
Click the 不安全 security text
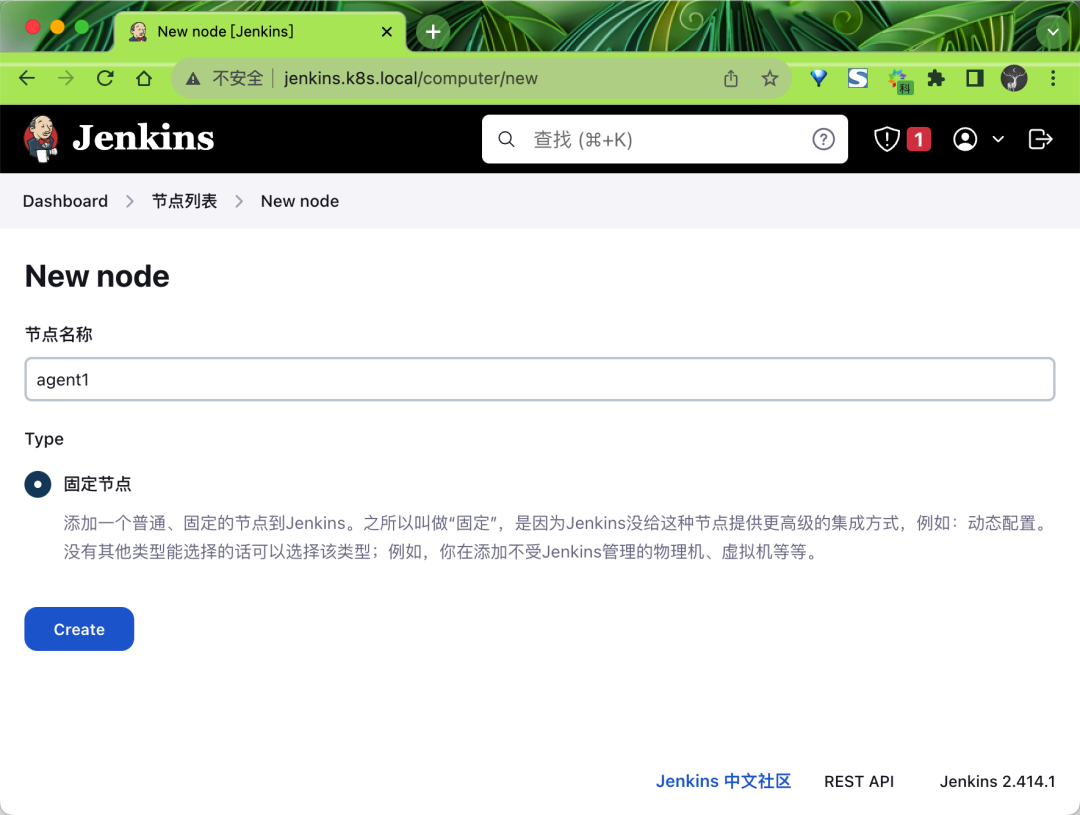tap(238, 79)
